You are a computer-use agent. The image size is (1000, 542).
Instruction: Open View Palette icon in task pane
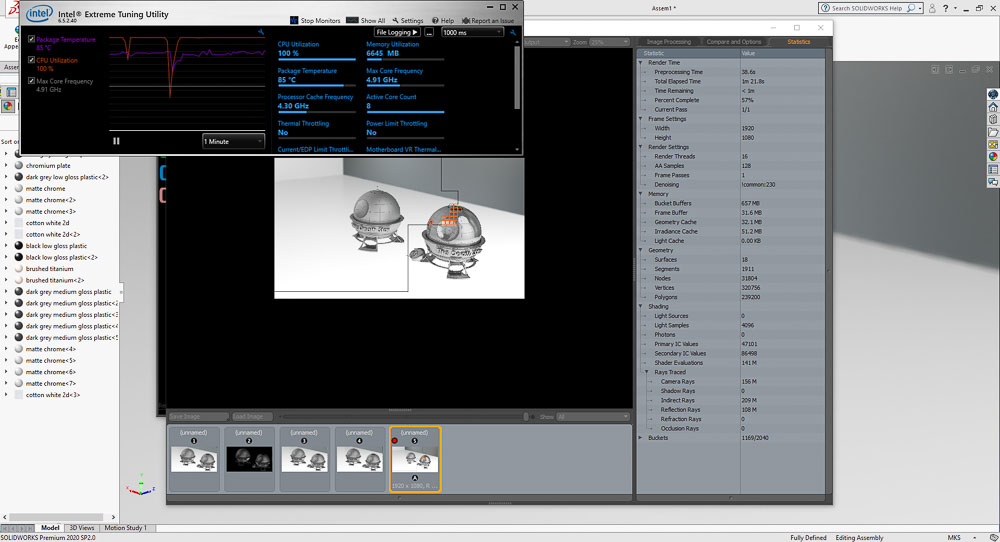[x=993, y=145]
